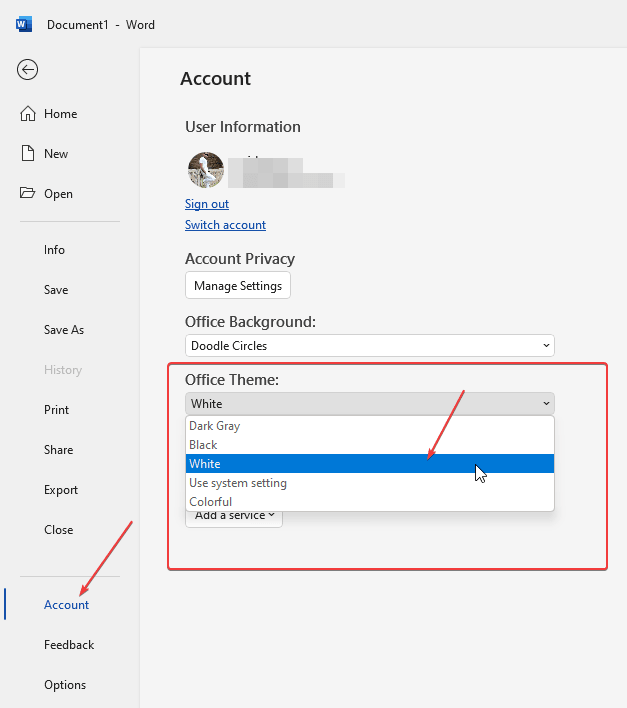Screen dimensions: 627x708
Task: Open the Info tab
Action: click(54, 250)
